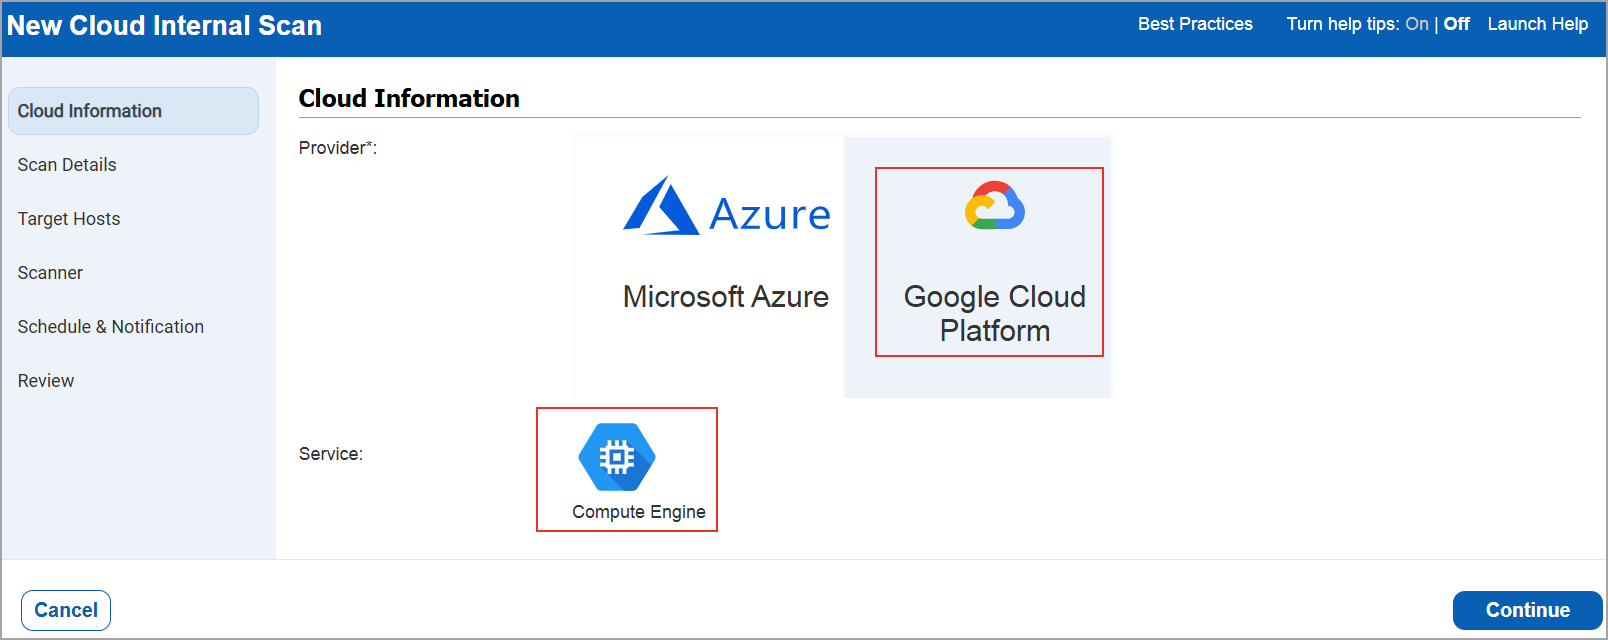Jump to the Review step
This screenshot has width=1608, height=640.
coord(46,381)
